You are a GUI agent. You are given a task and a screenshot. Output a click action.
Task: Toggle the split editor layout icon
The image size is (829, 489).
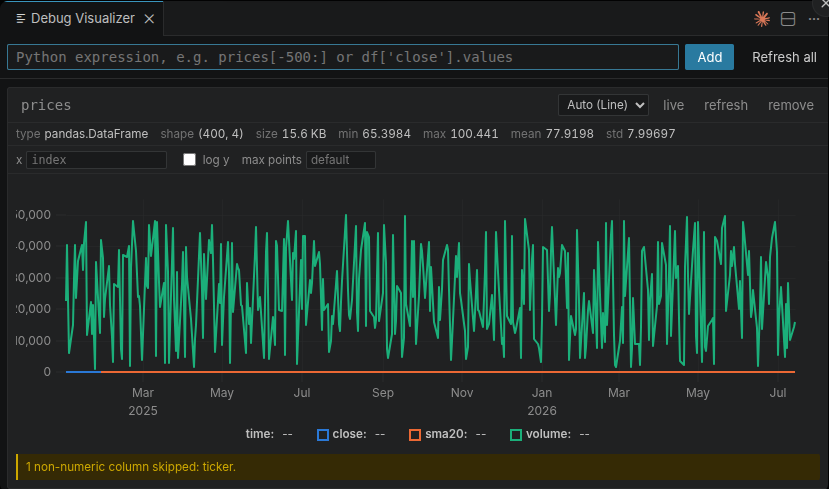[x=788, y=19]
